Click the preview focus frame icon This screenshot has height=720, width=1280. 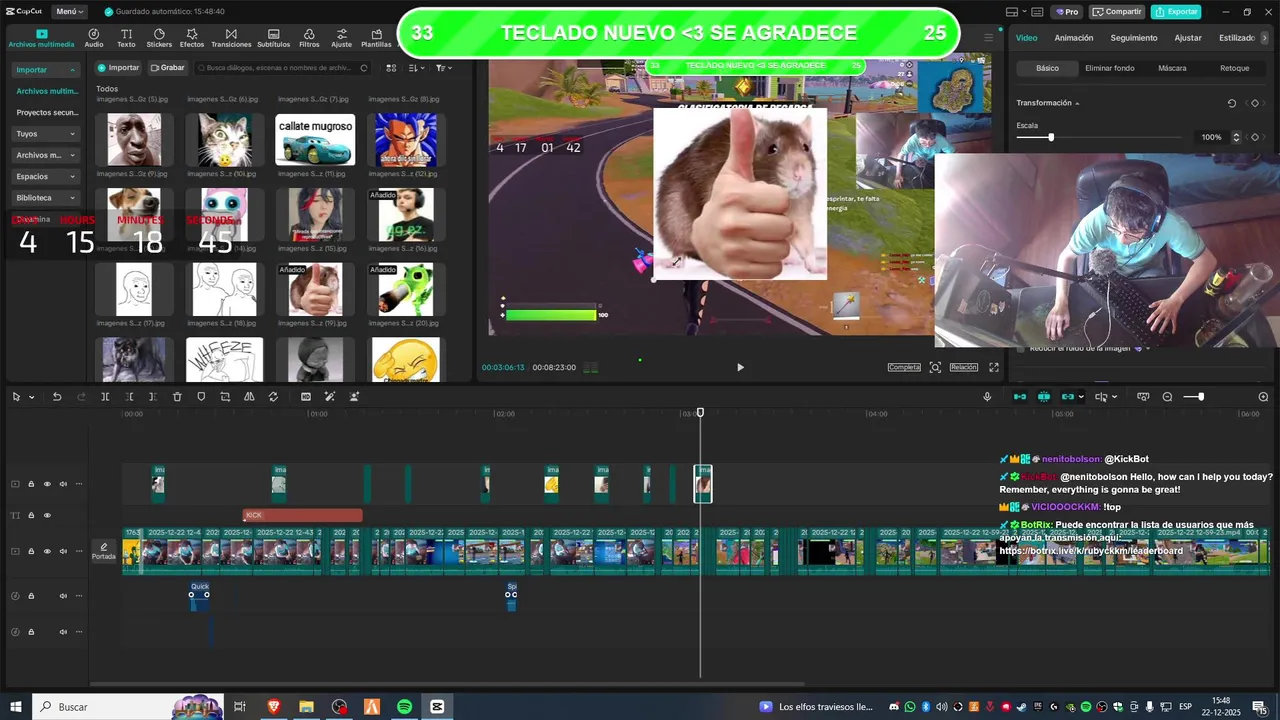tap(935, 367)
